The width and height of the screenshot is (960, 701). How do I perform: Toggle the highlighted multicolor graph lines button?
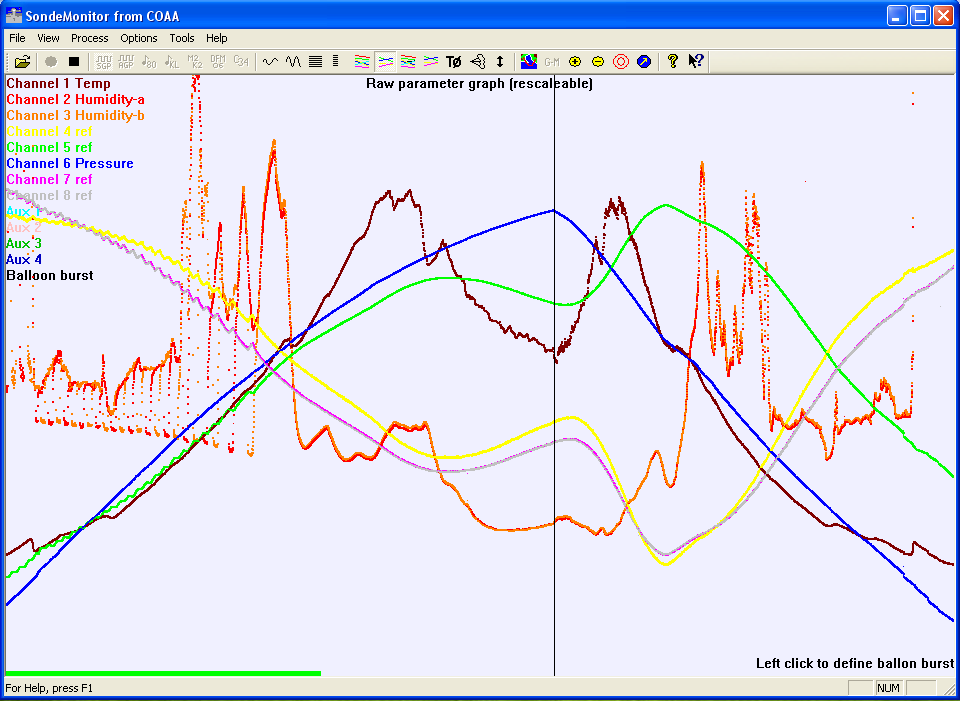click(x=385, y=61)
